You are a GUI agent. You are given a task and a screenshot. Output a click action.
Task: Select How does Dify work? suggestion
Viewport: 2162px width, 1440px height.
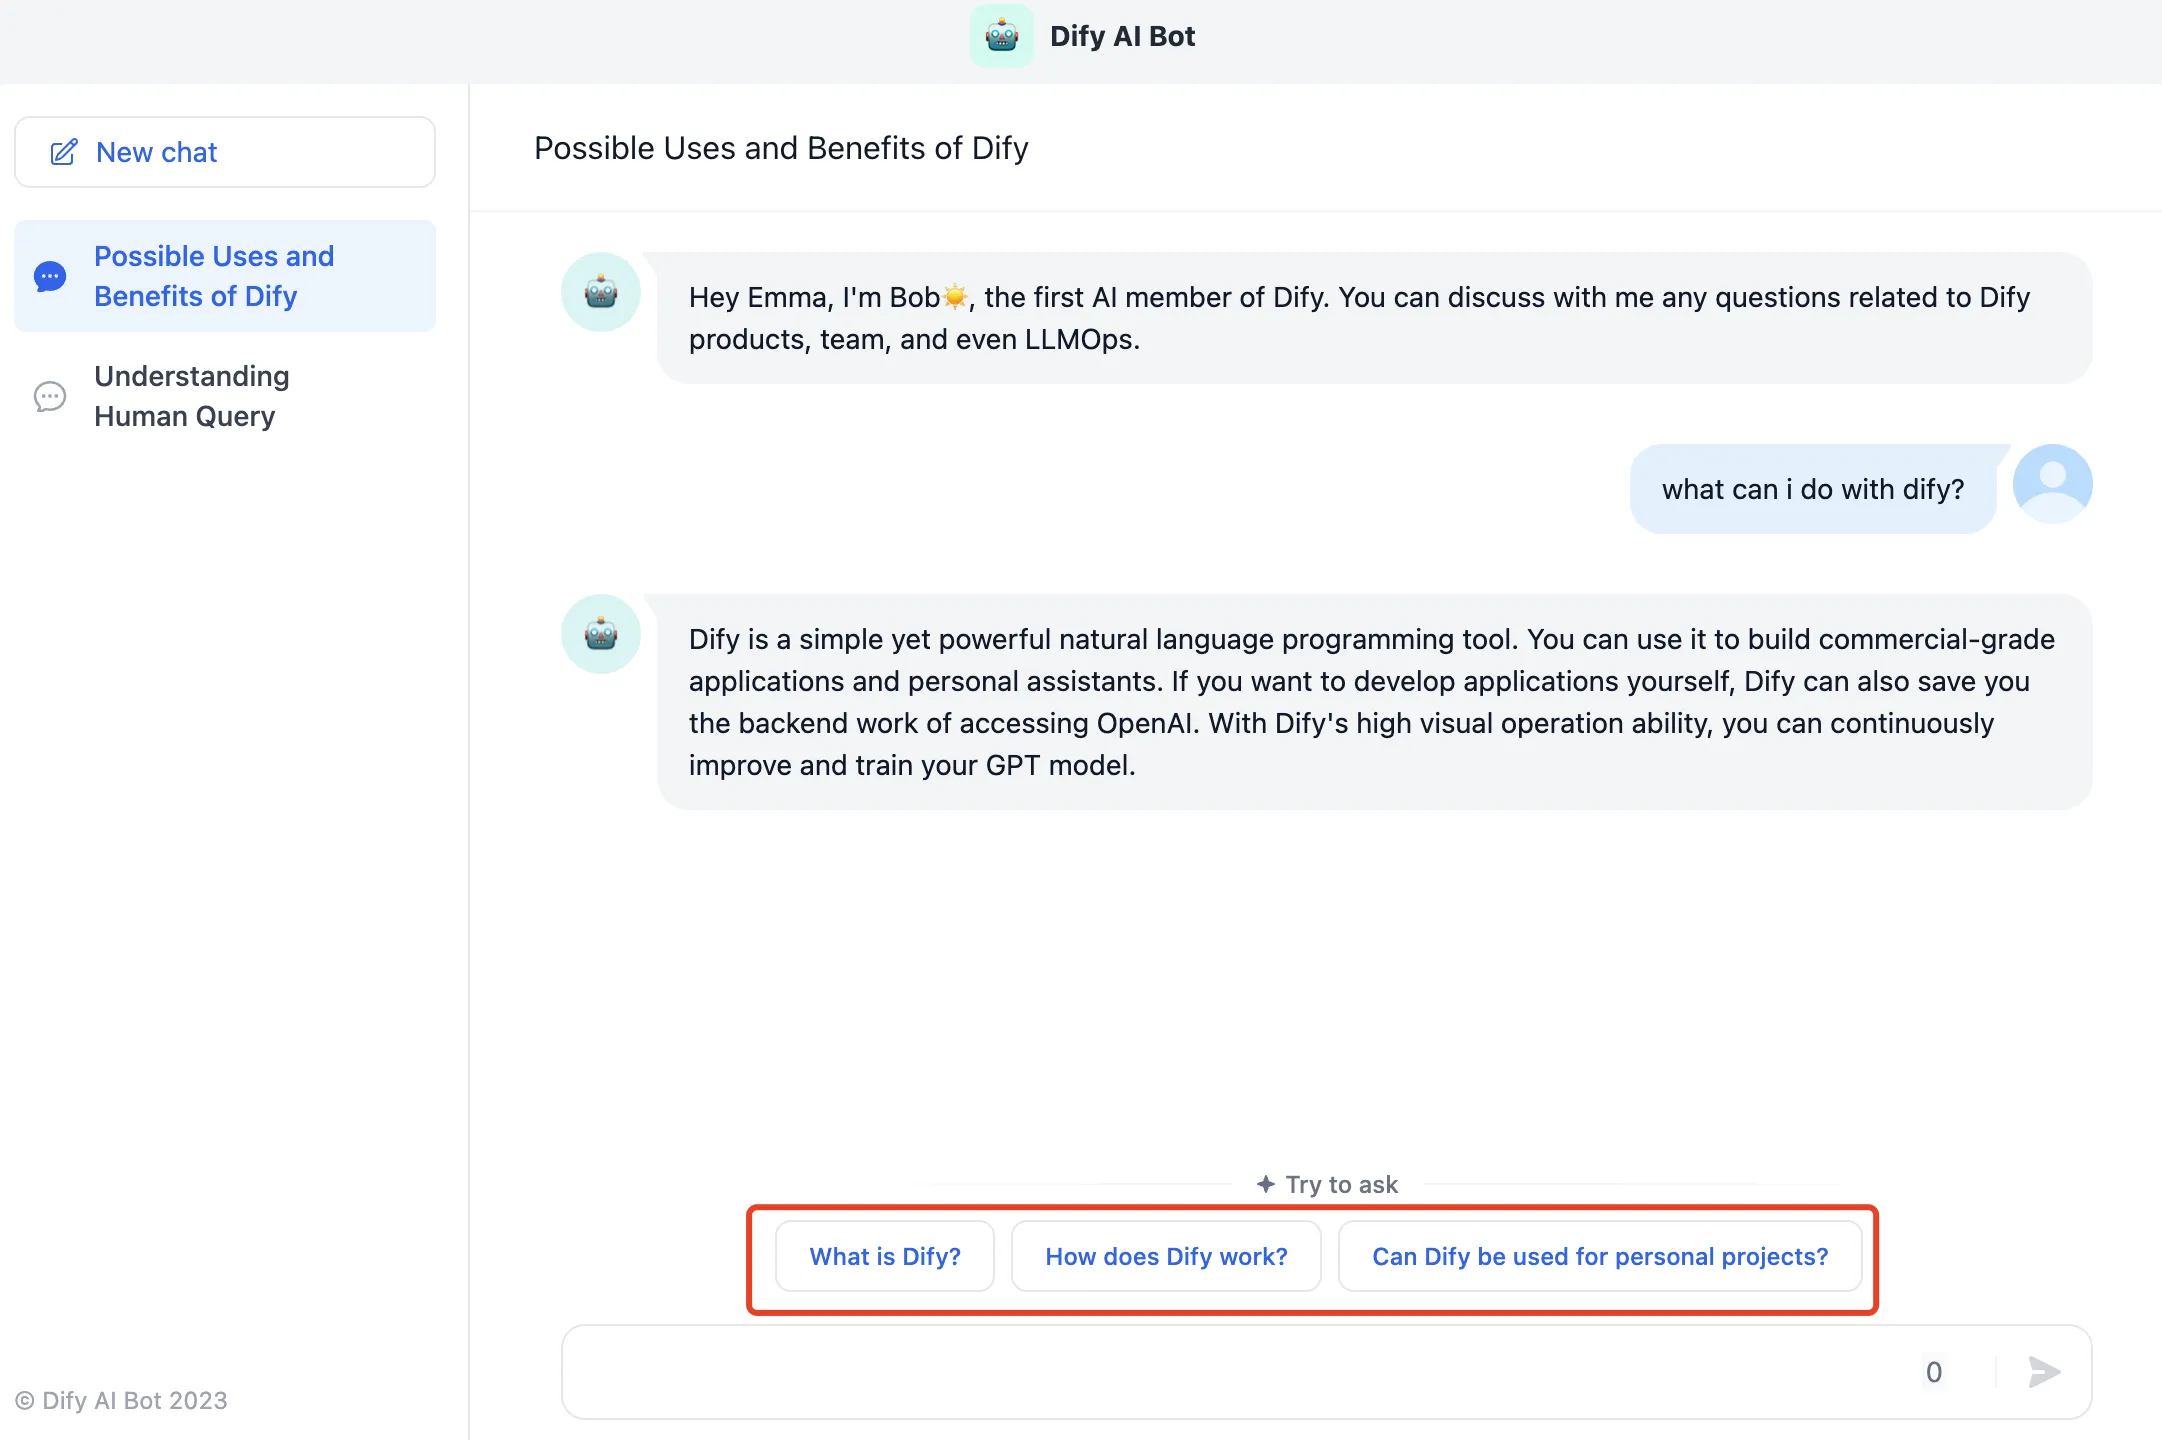click(1166, 1256)
